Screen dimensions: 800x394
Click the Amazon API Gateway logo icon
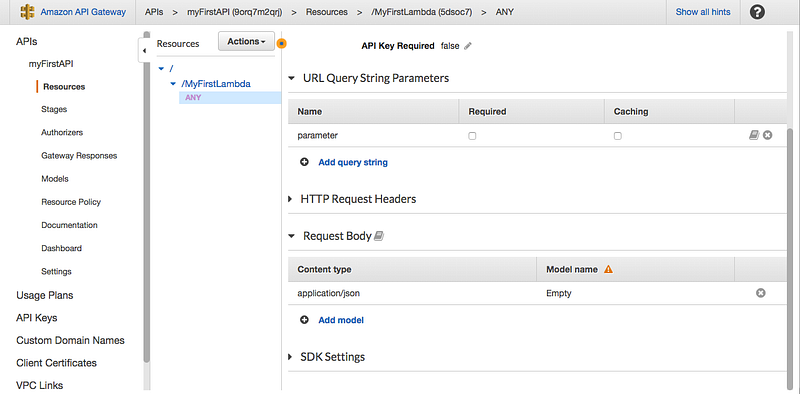pyautogui.click(x=28, y=12)
